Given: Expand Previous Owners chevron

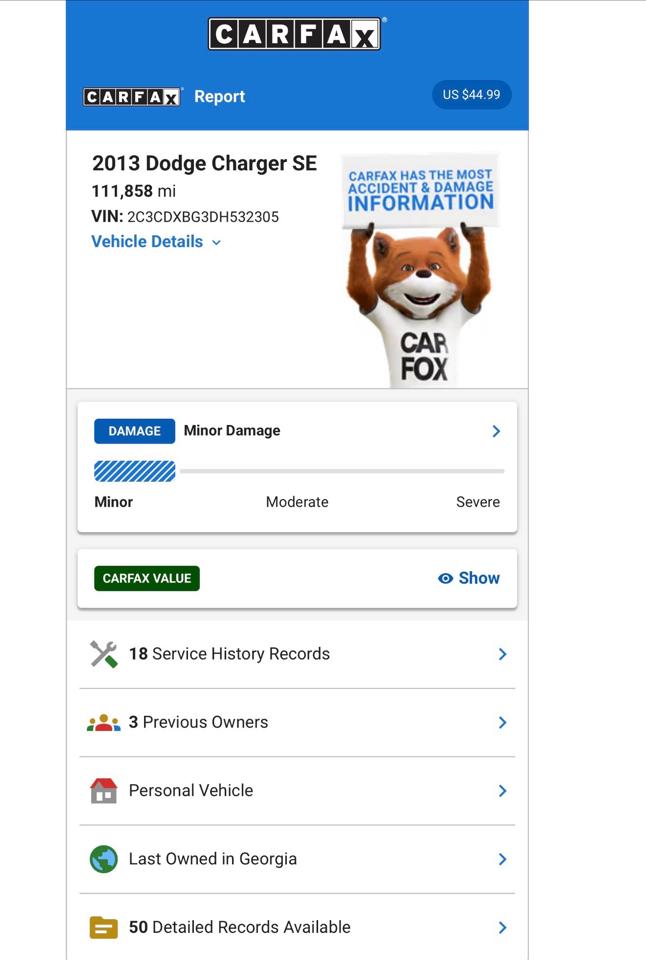Looking at the screenshot, I should 503,722.
